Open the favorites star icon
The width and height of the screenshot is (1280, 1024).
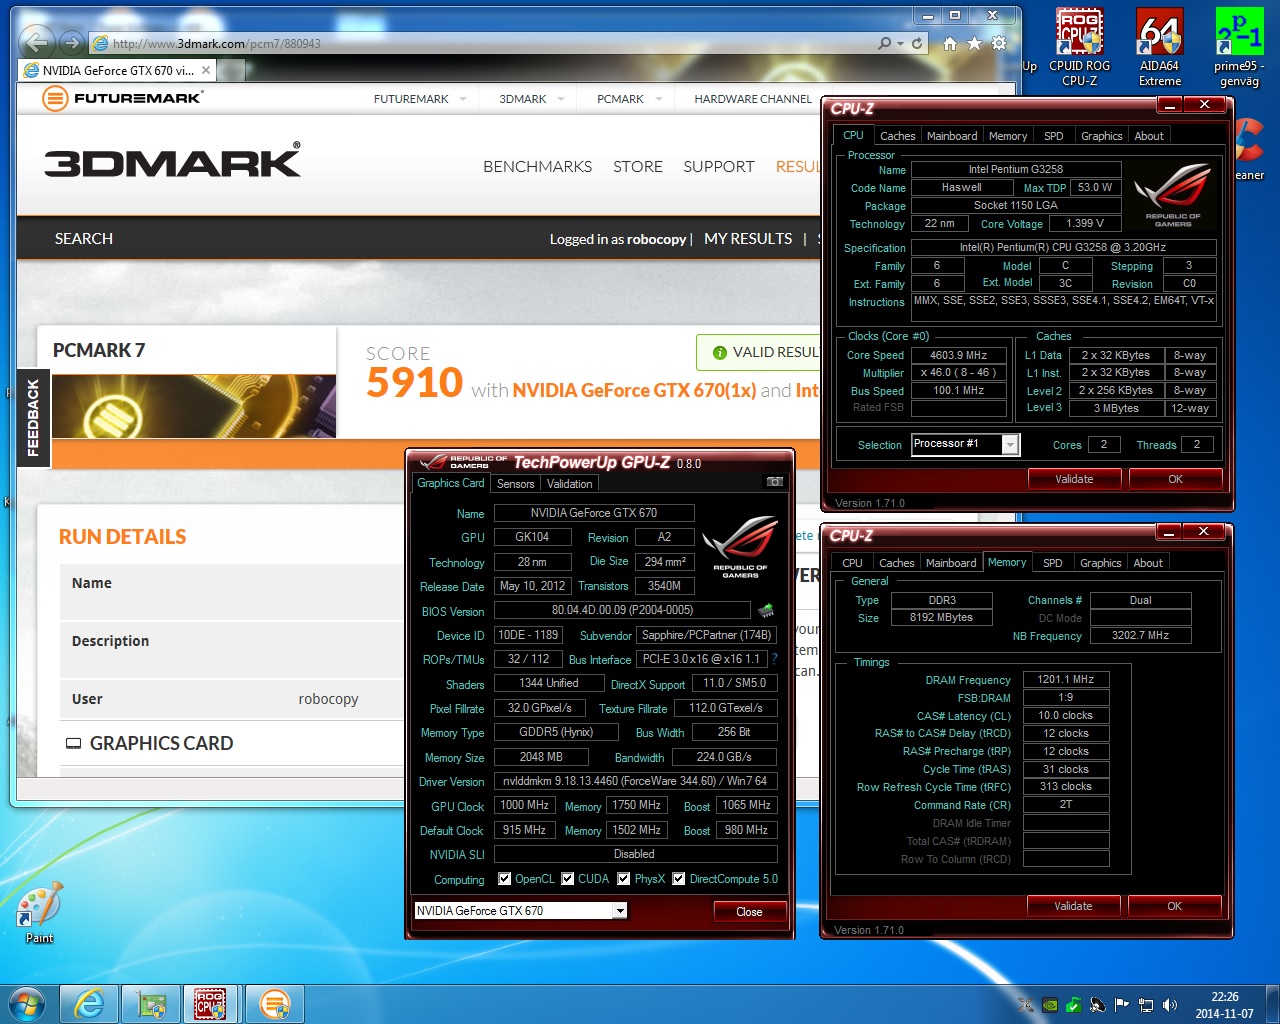point(974,43)
